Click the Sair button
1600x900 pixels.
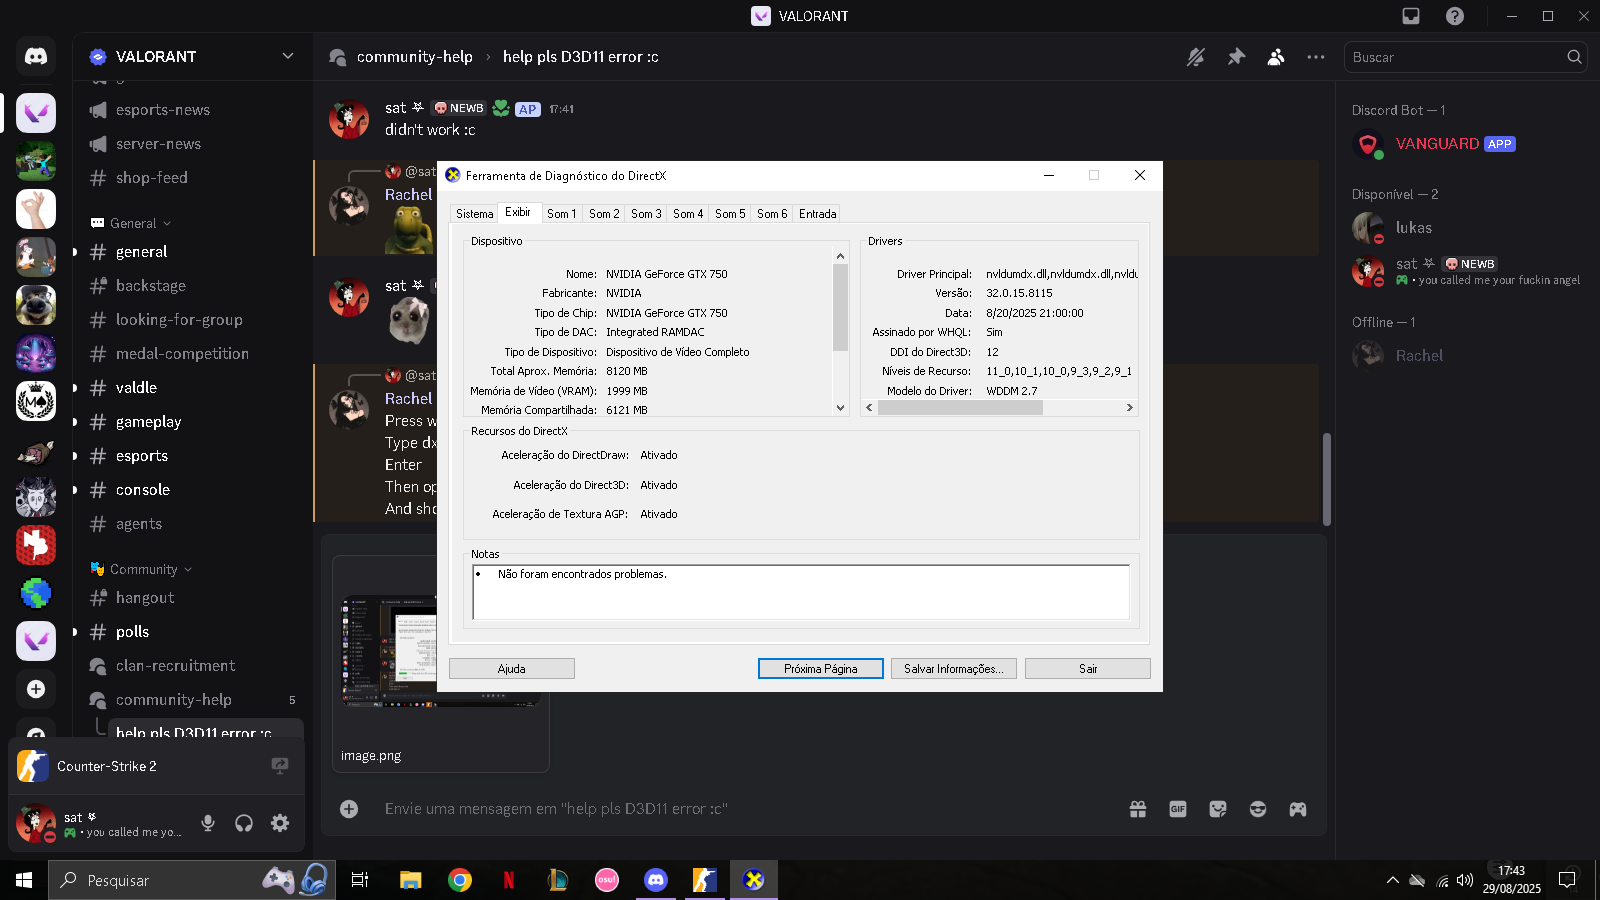(x=1088, y=669)
